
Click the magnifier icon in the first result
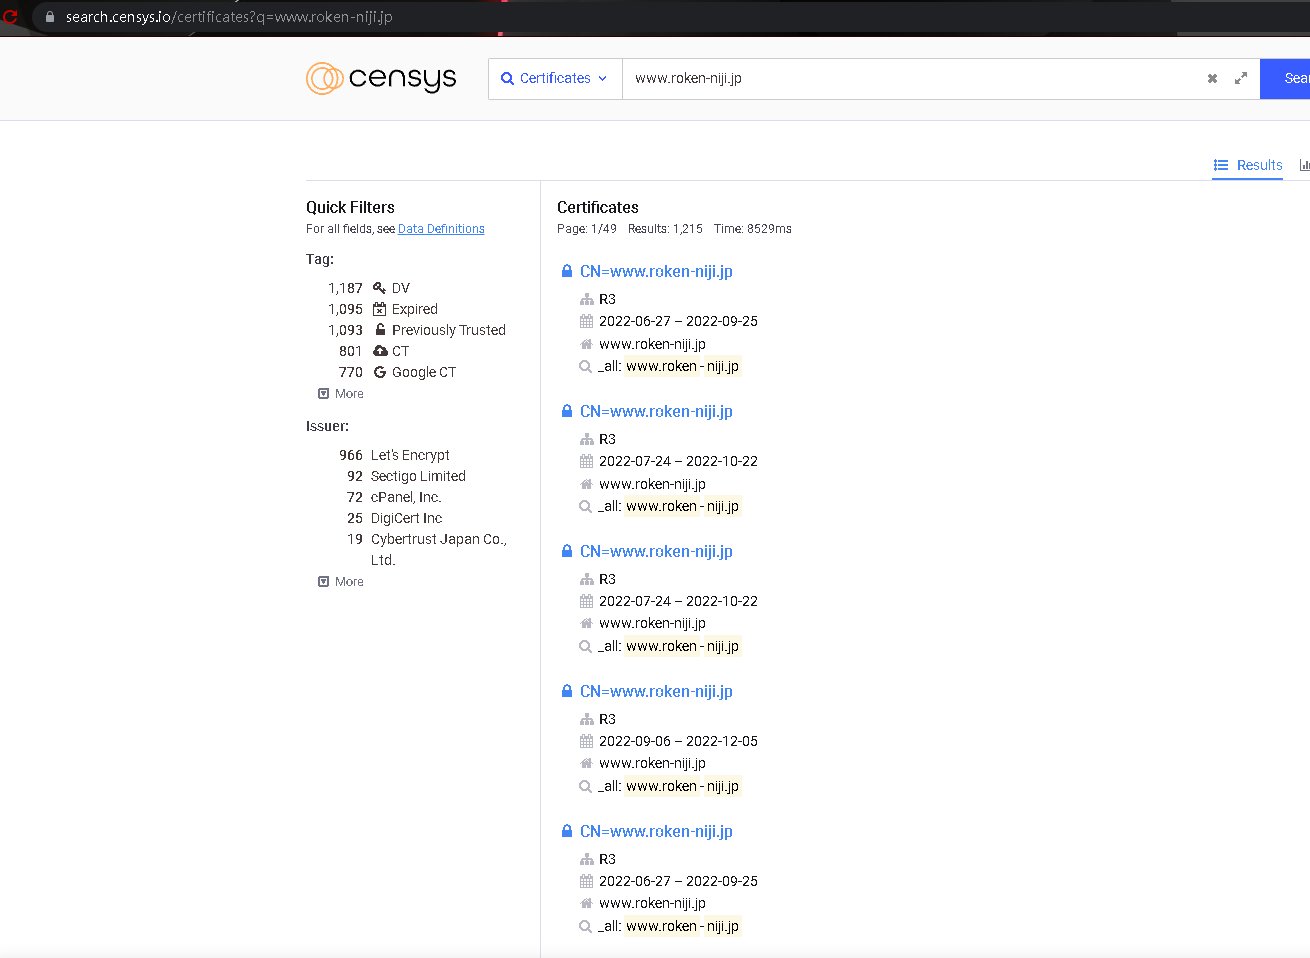(x=586, y=367)
